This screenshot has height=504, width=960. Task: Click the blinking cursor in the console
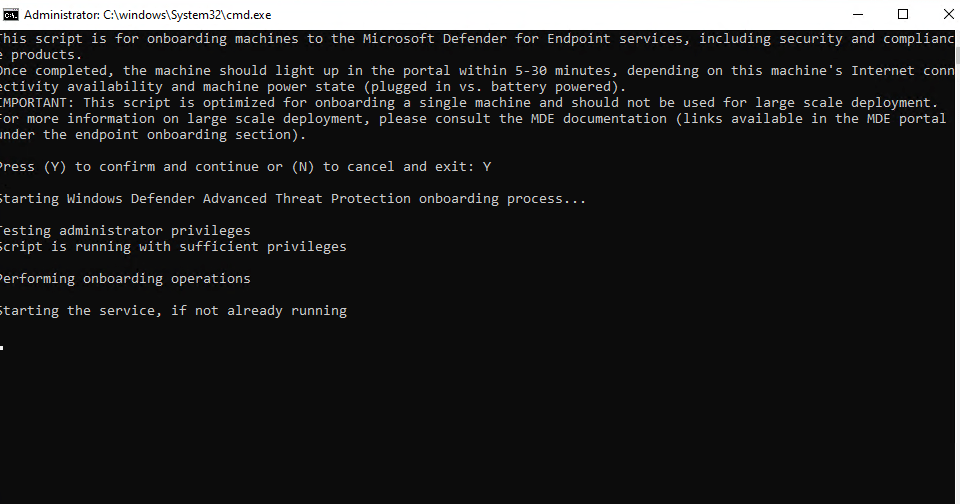coord(2,346)
